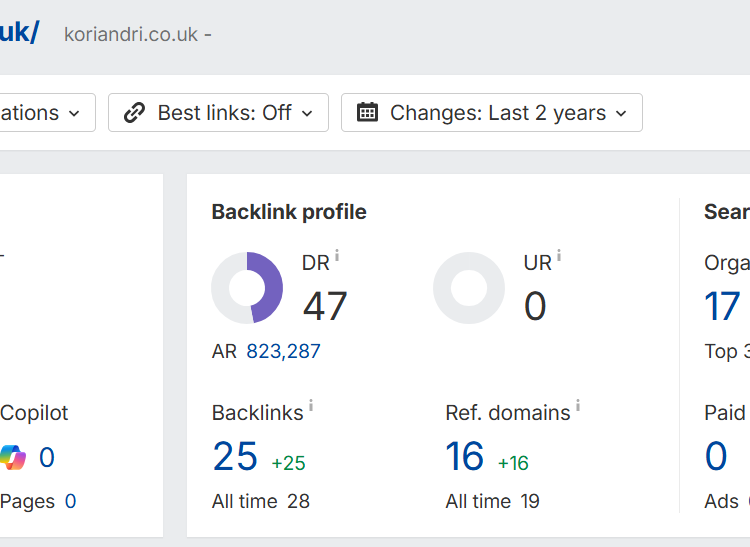The height and width of the screenshot is (547, 750).
Task: Click the purple DR donut chart
Action: click(x=247, y=288)
